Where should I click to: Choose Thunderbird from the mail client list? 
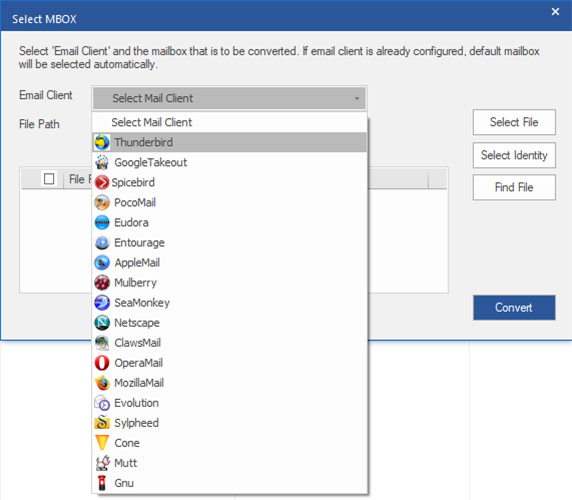pyautogui.click(x=229, y=142)
